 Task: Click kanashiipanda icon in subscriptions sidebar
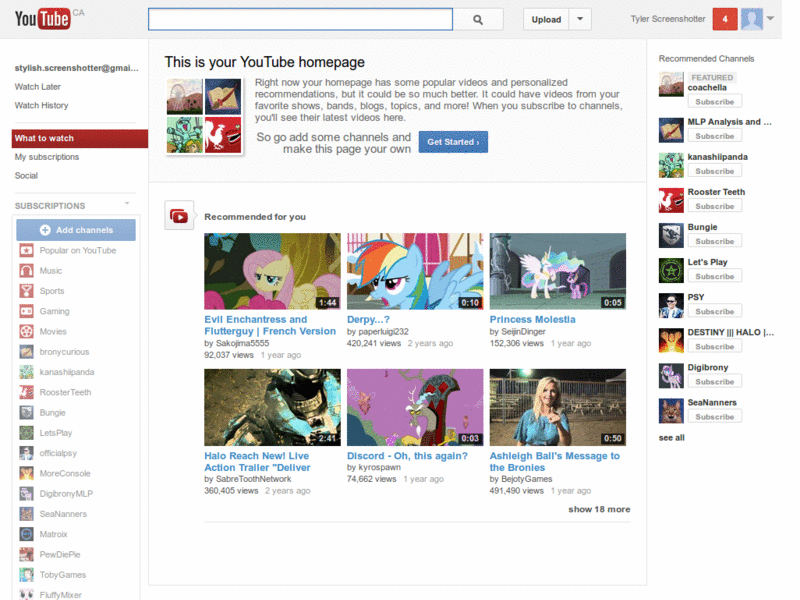27,372
